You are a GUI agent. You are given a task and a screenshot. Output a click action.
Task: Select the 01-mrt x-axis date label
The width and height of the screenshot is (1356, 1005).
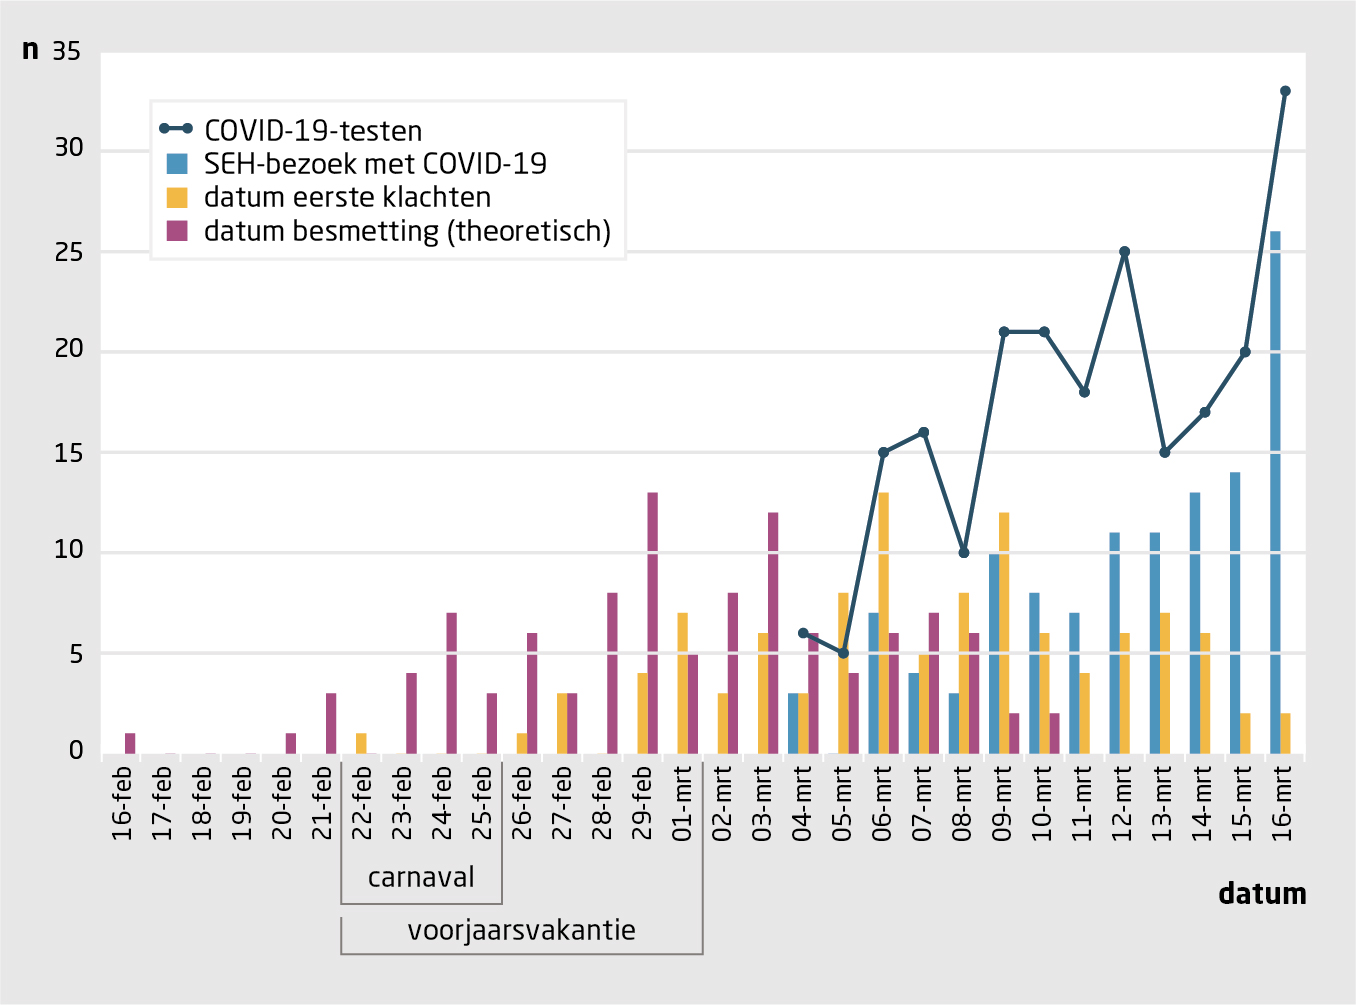pos(683,803)
